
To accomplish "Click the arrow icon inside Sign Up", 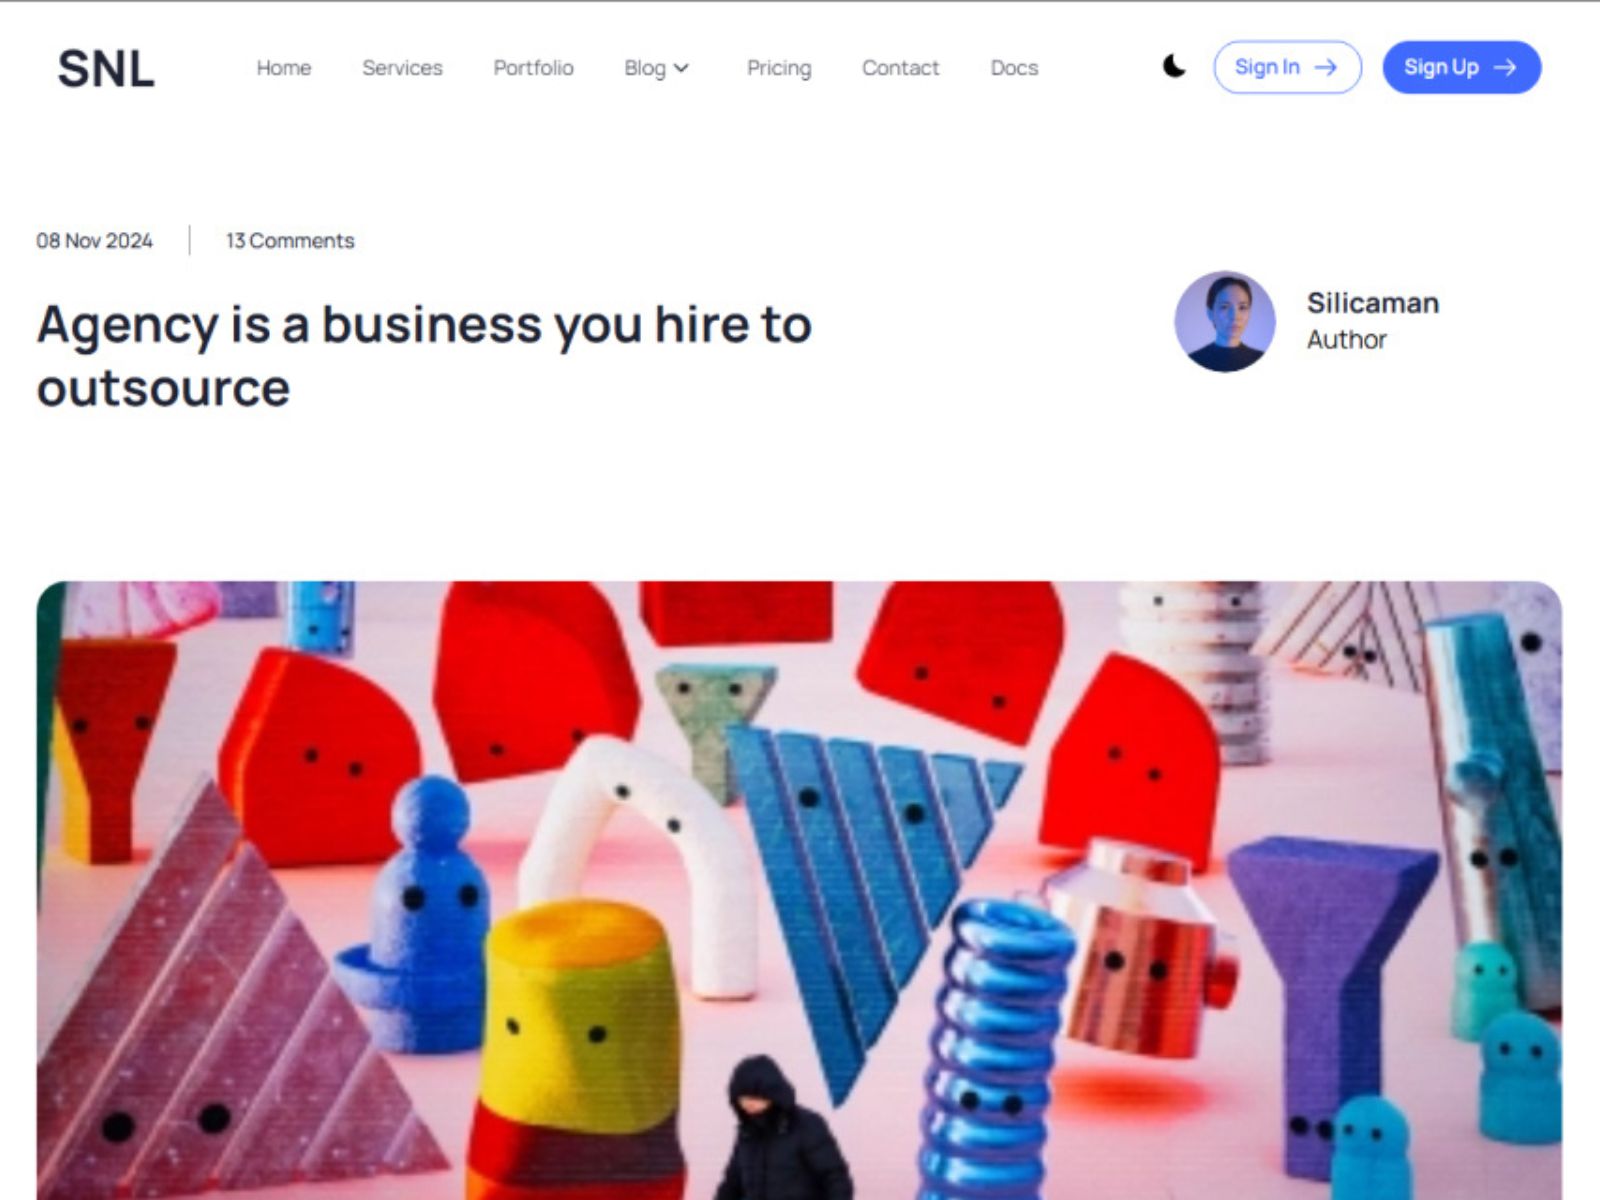I will [x=1505, y=67].
